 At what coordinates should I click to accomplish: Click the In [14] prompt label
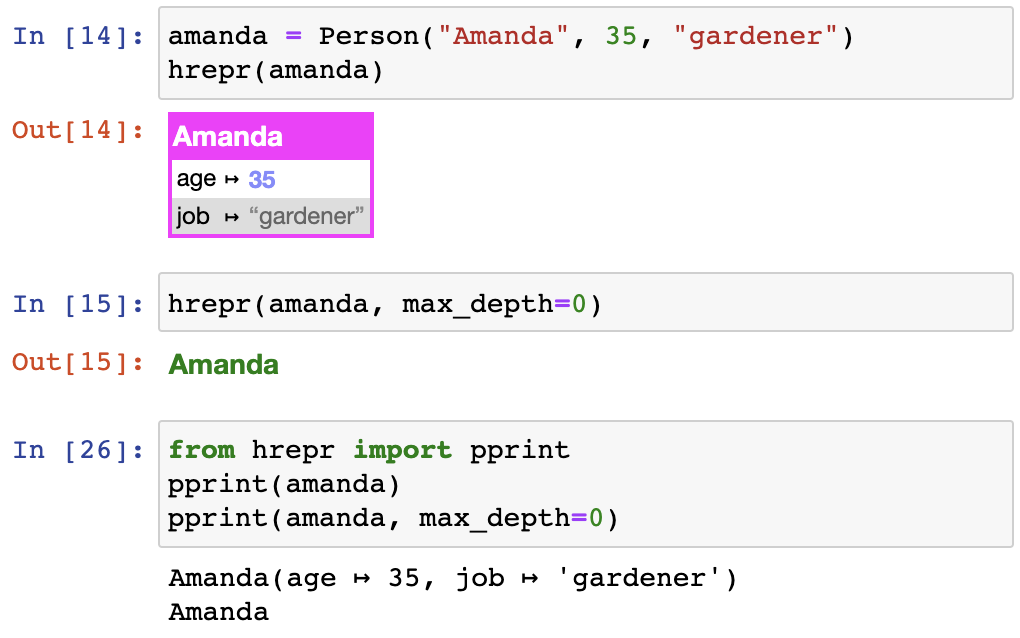tap(78, 36)
